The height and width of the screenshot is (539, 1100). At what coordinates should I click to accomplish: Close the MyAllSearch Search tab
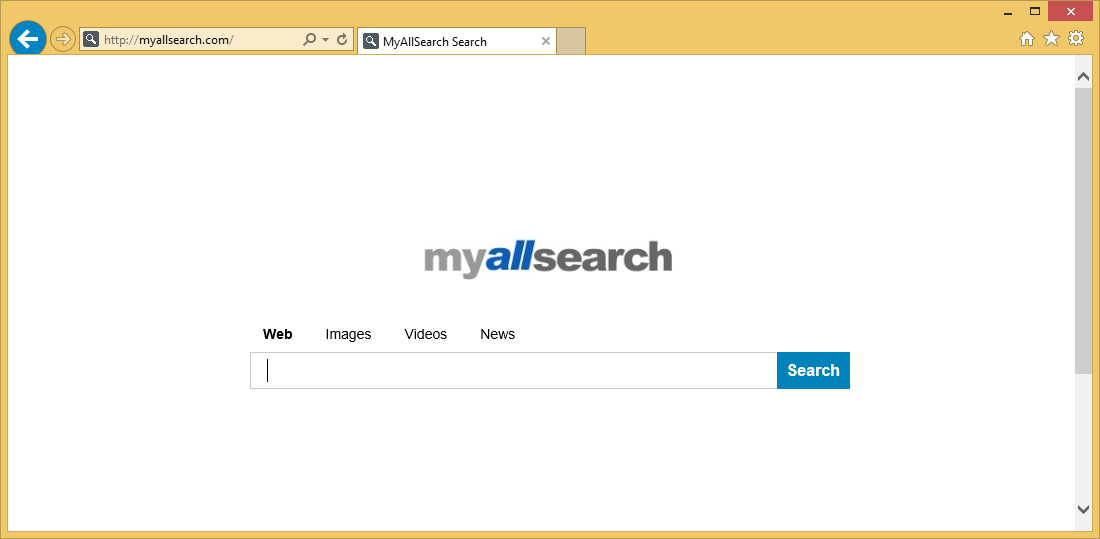point(546,41)
